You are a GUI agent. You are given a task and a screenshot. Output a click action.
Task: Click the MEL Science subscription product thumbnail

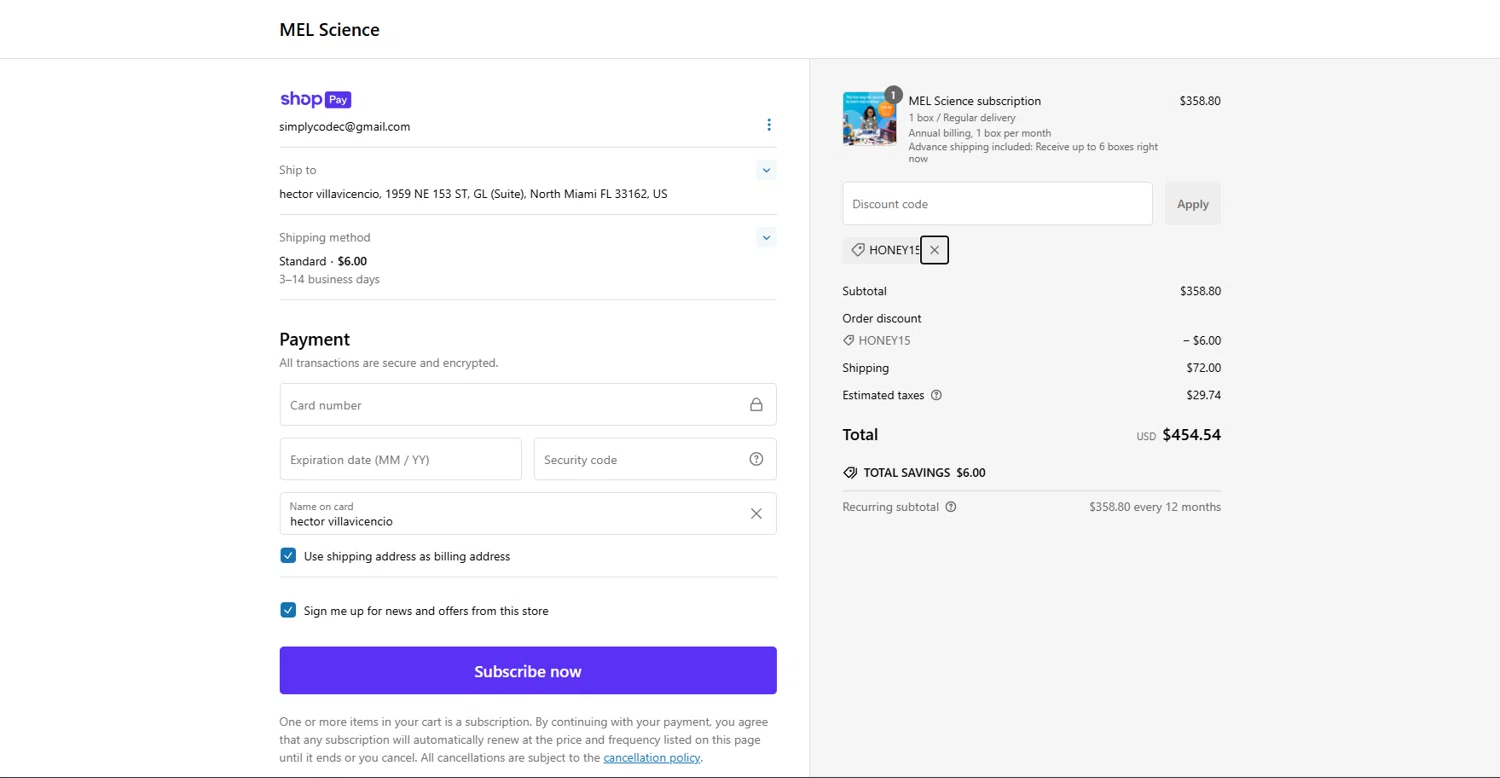869,119
